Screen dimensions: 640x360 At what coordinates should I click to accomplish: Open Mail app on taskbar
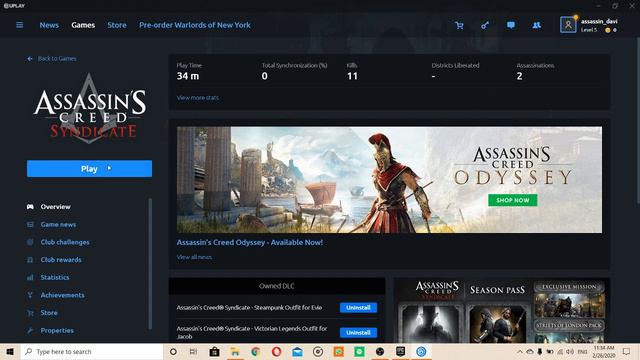297,351
